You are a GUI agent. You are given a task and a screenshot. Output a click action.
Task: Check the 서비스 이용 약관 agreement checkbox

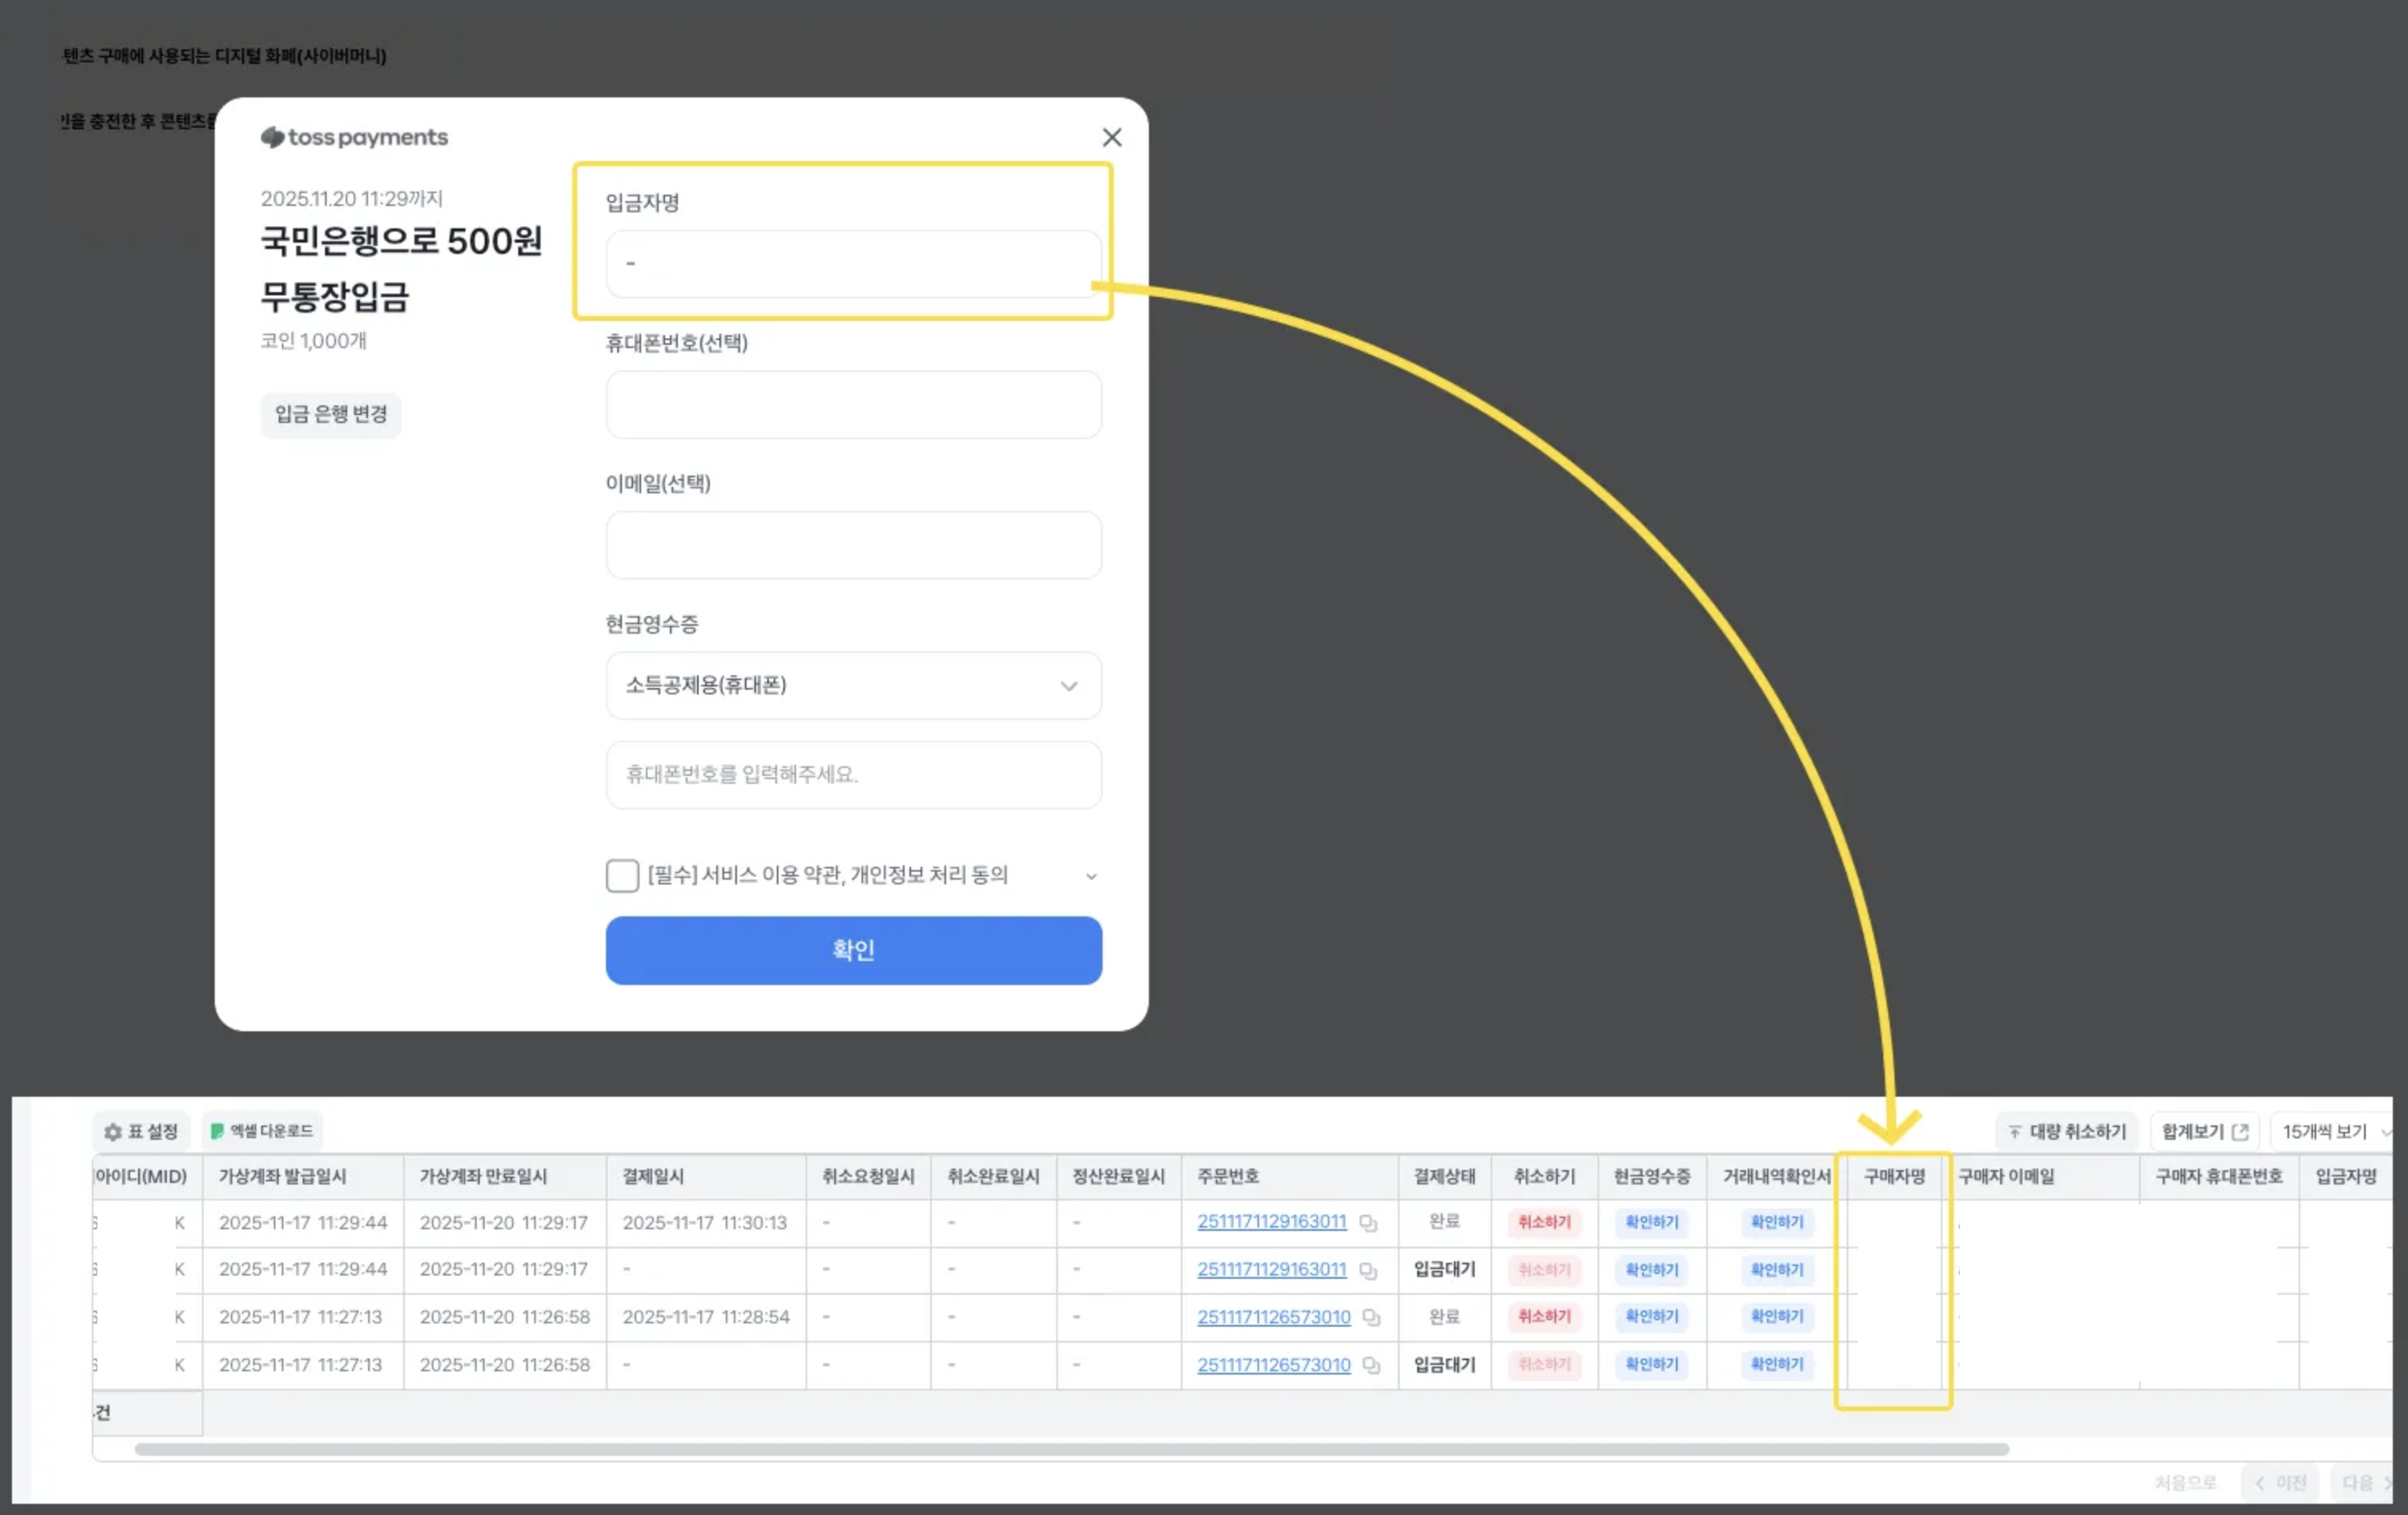coord(622,875)
